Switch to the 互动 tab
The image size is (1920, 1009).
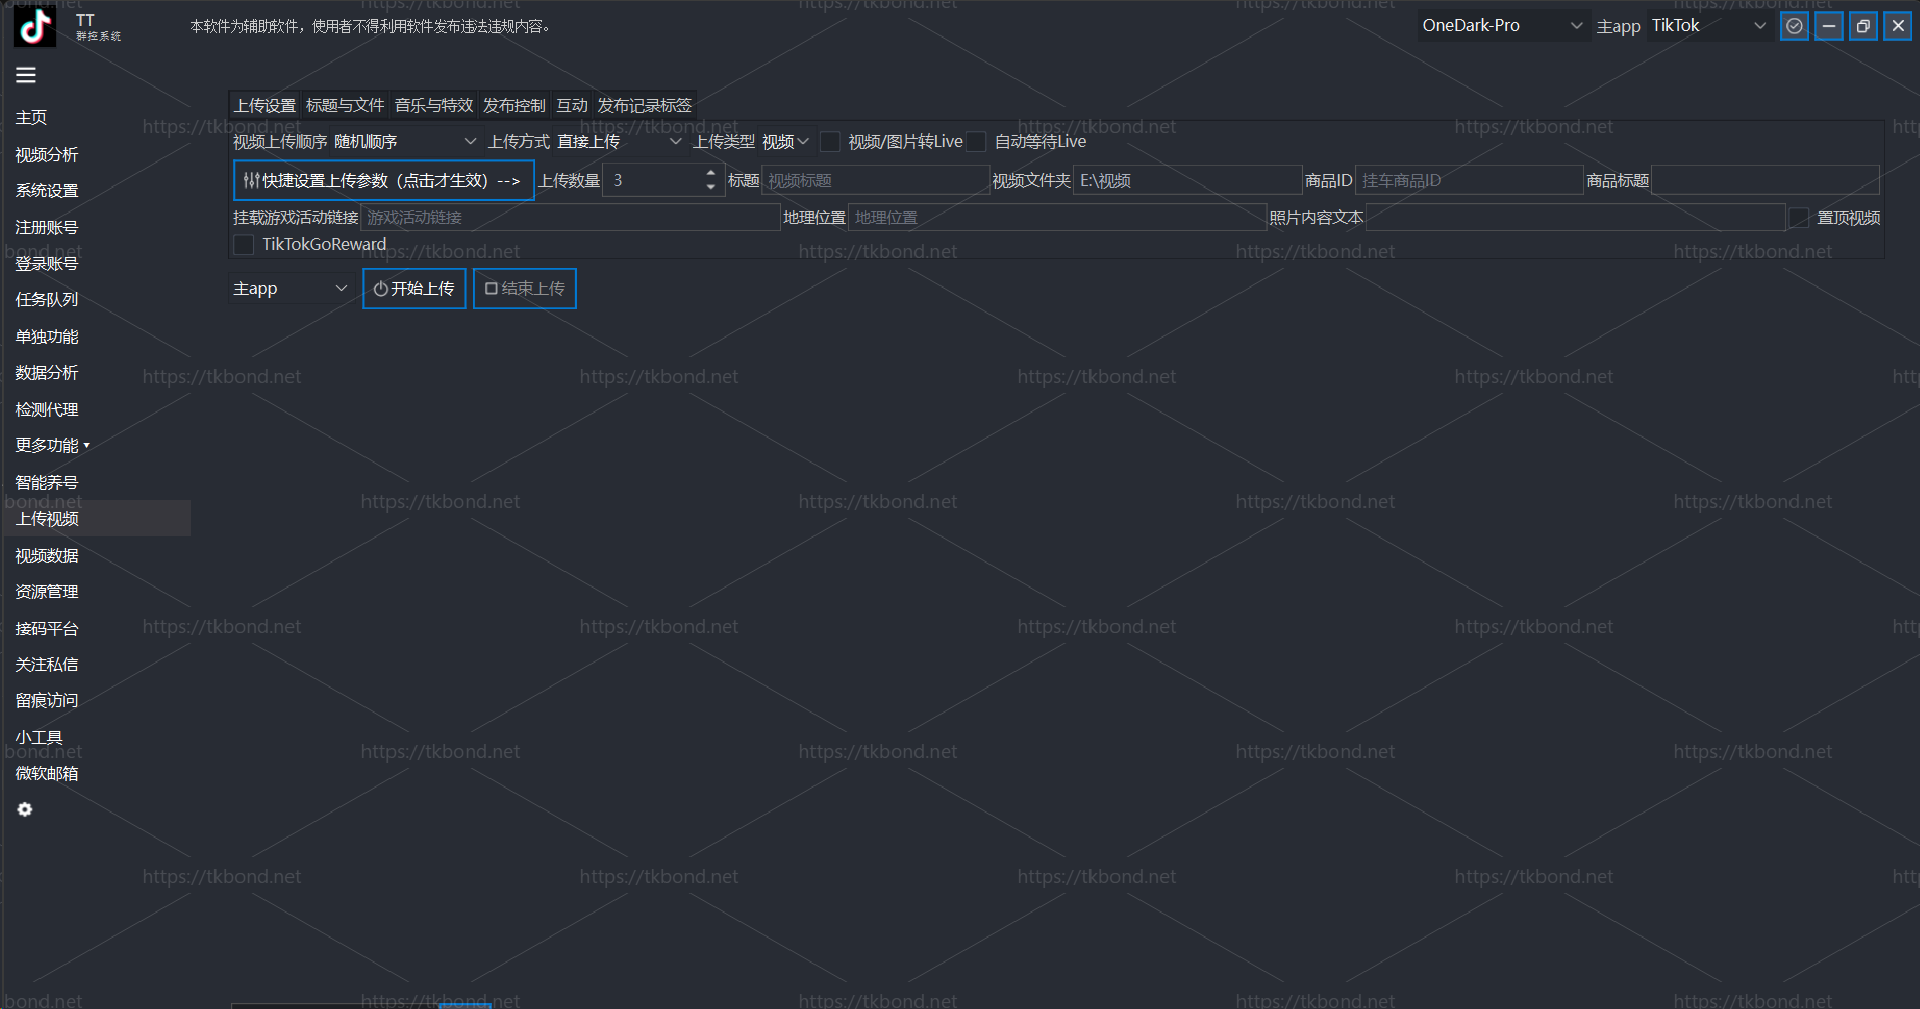[572, 106]
